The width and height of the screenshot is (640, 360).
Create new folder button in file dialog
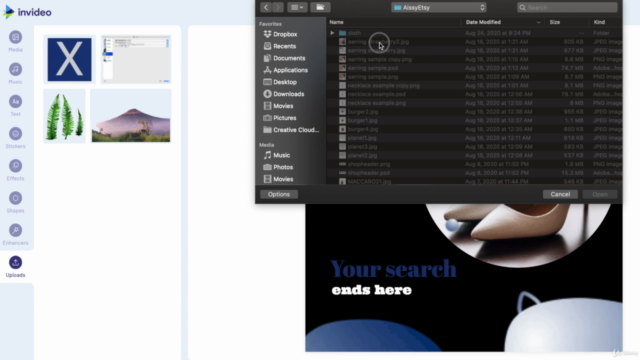(320, 7)
